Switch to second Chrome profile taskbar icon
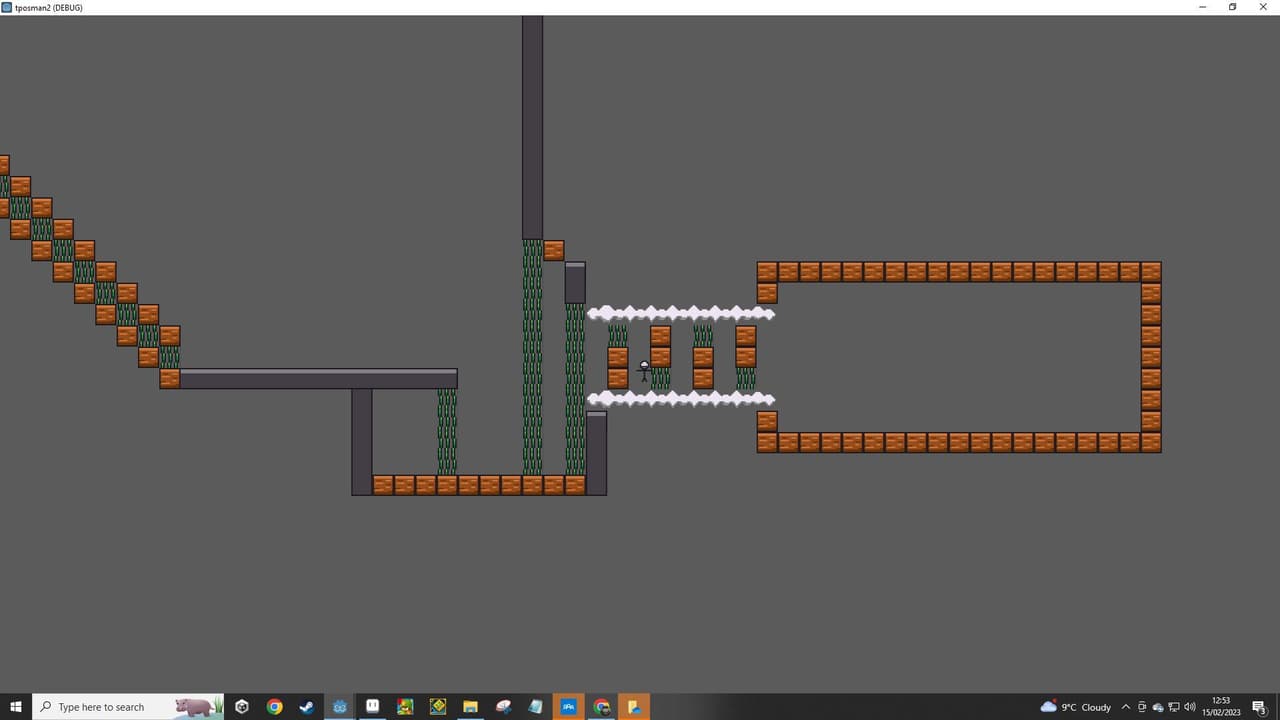The width and height of the screenshot is (1280, 720). click(601, 707)
